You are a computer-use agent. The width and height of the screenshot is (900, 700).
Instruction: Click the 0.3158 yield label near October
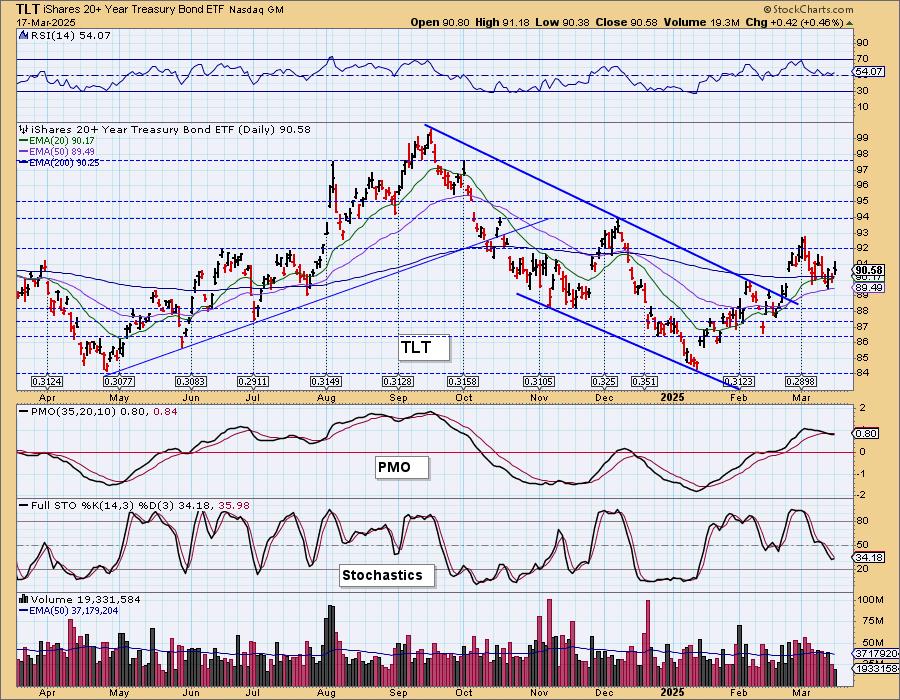click(463, 382)
